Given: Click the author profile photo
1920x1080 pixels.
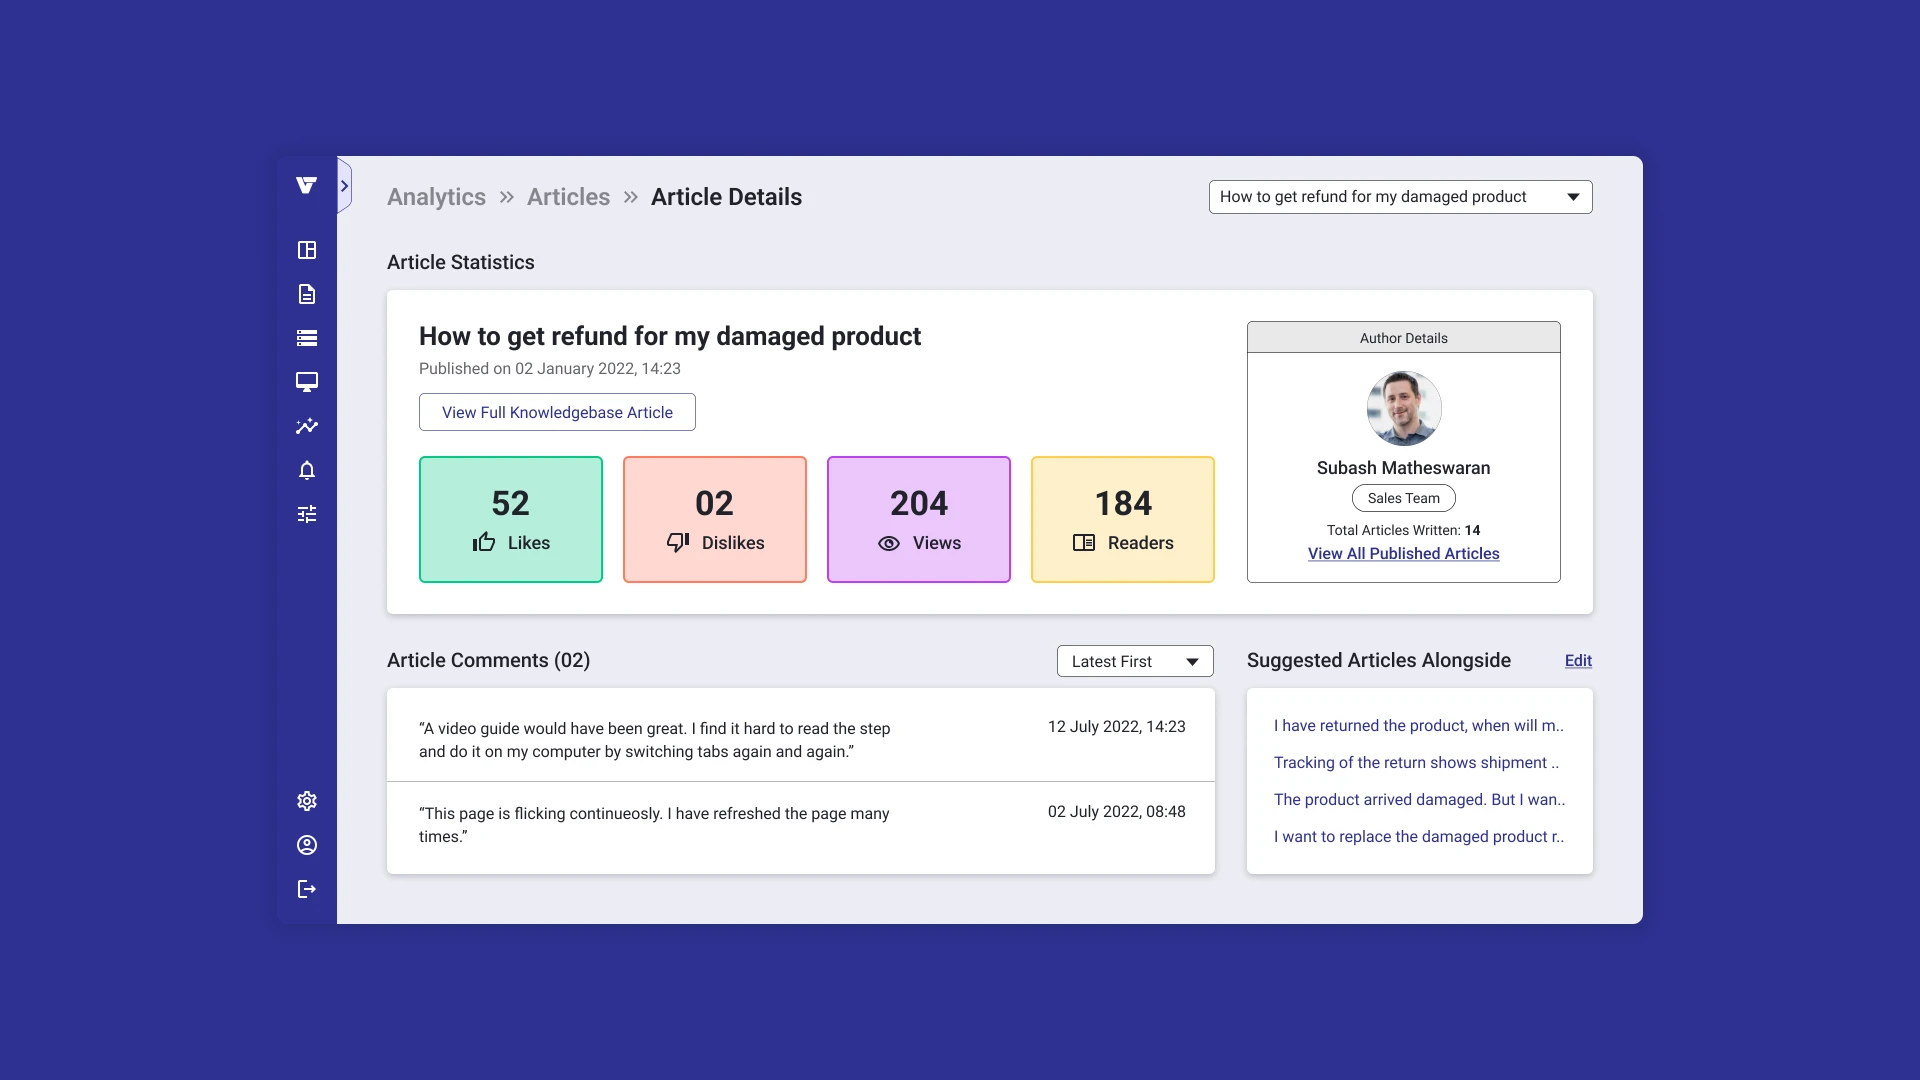Looking at the screenshot, I should [1403, 408].
